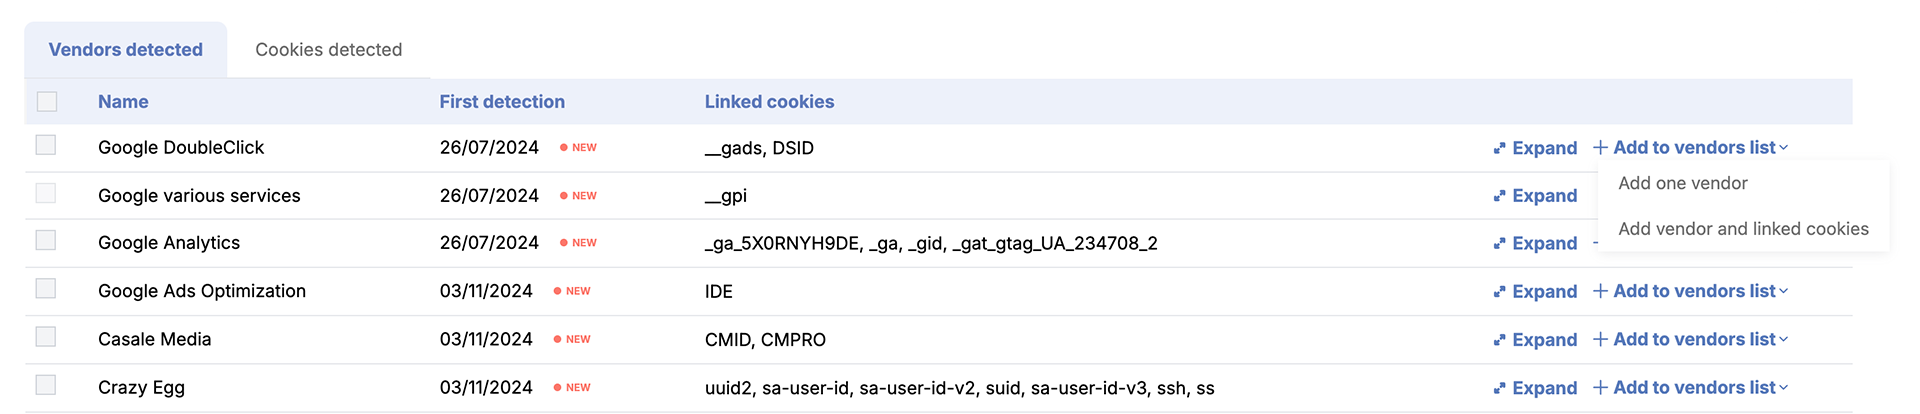Check the Google DoubleClick row checkbox
The width and height of the screenshot is (1920, 414).
[x=46, y=145]
